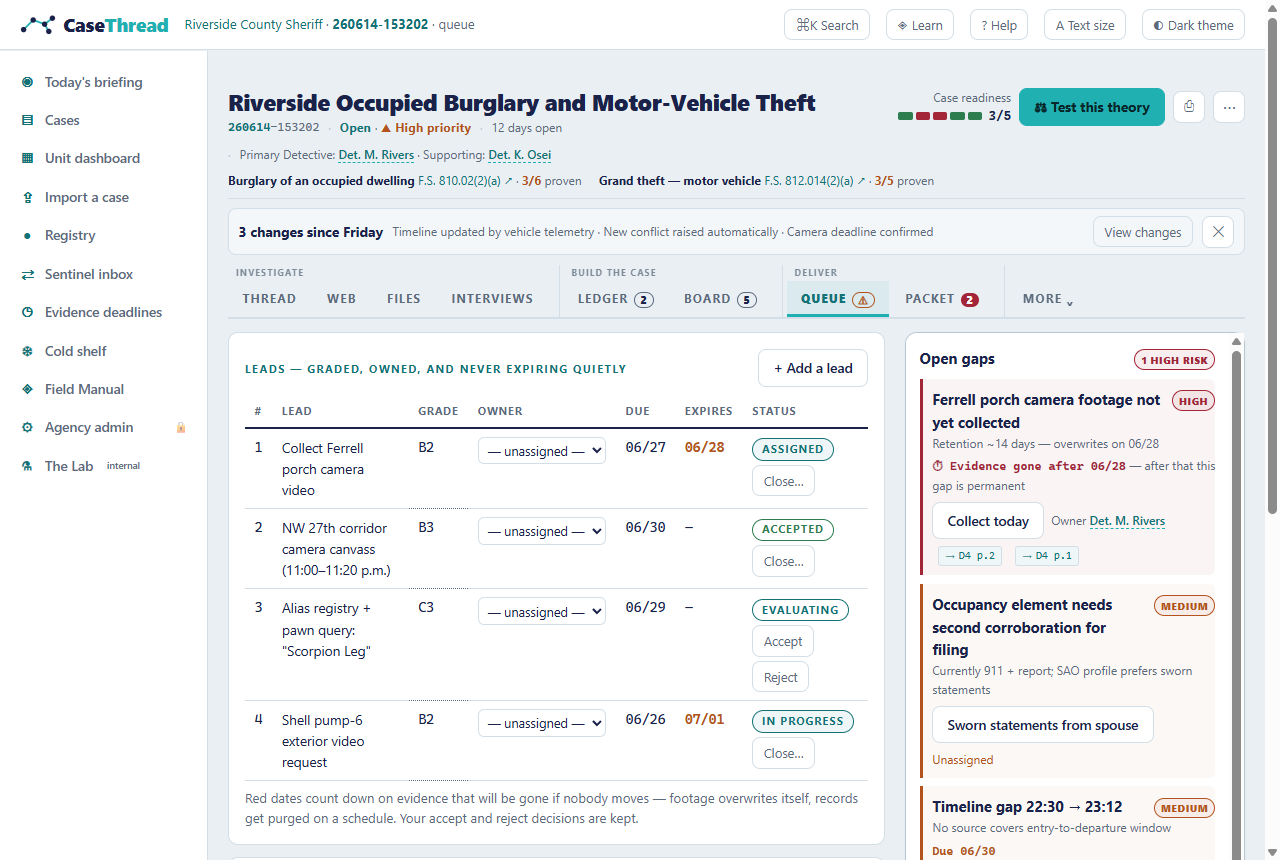This screenshot has width=1280, height=860.
Task: Open the LEDGER tab
Action: [x=615, y=299]
